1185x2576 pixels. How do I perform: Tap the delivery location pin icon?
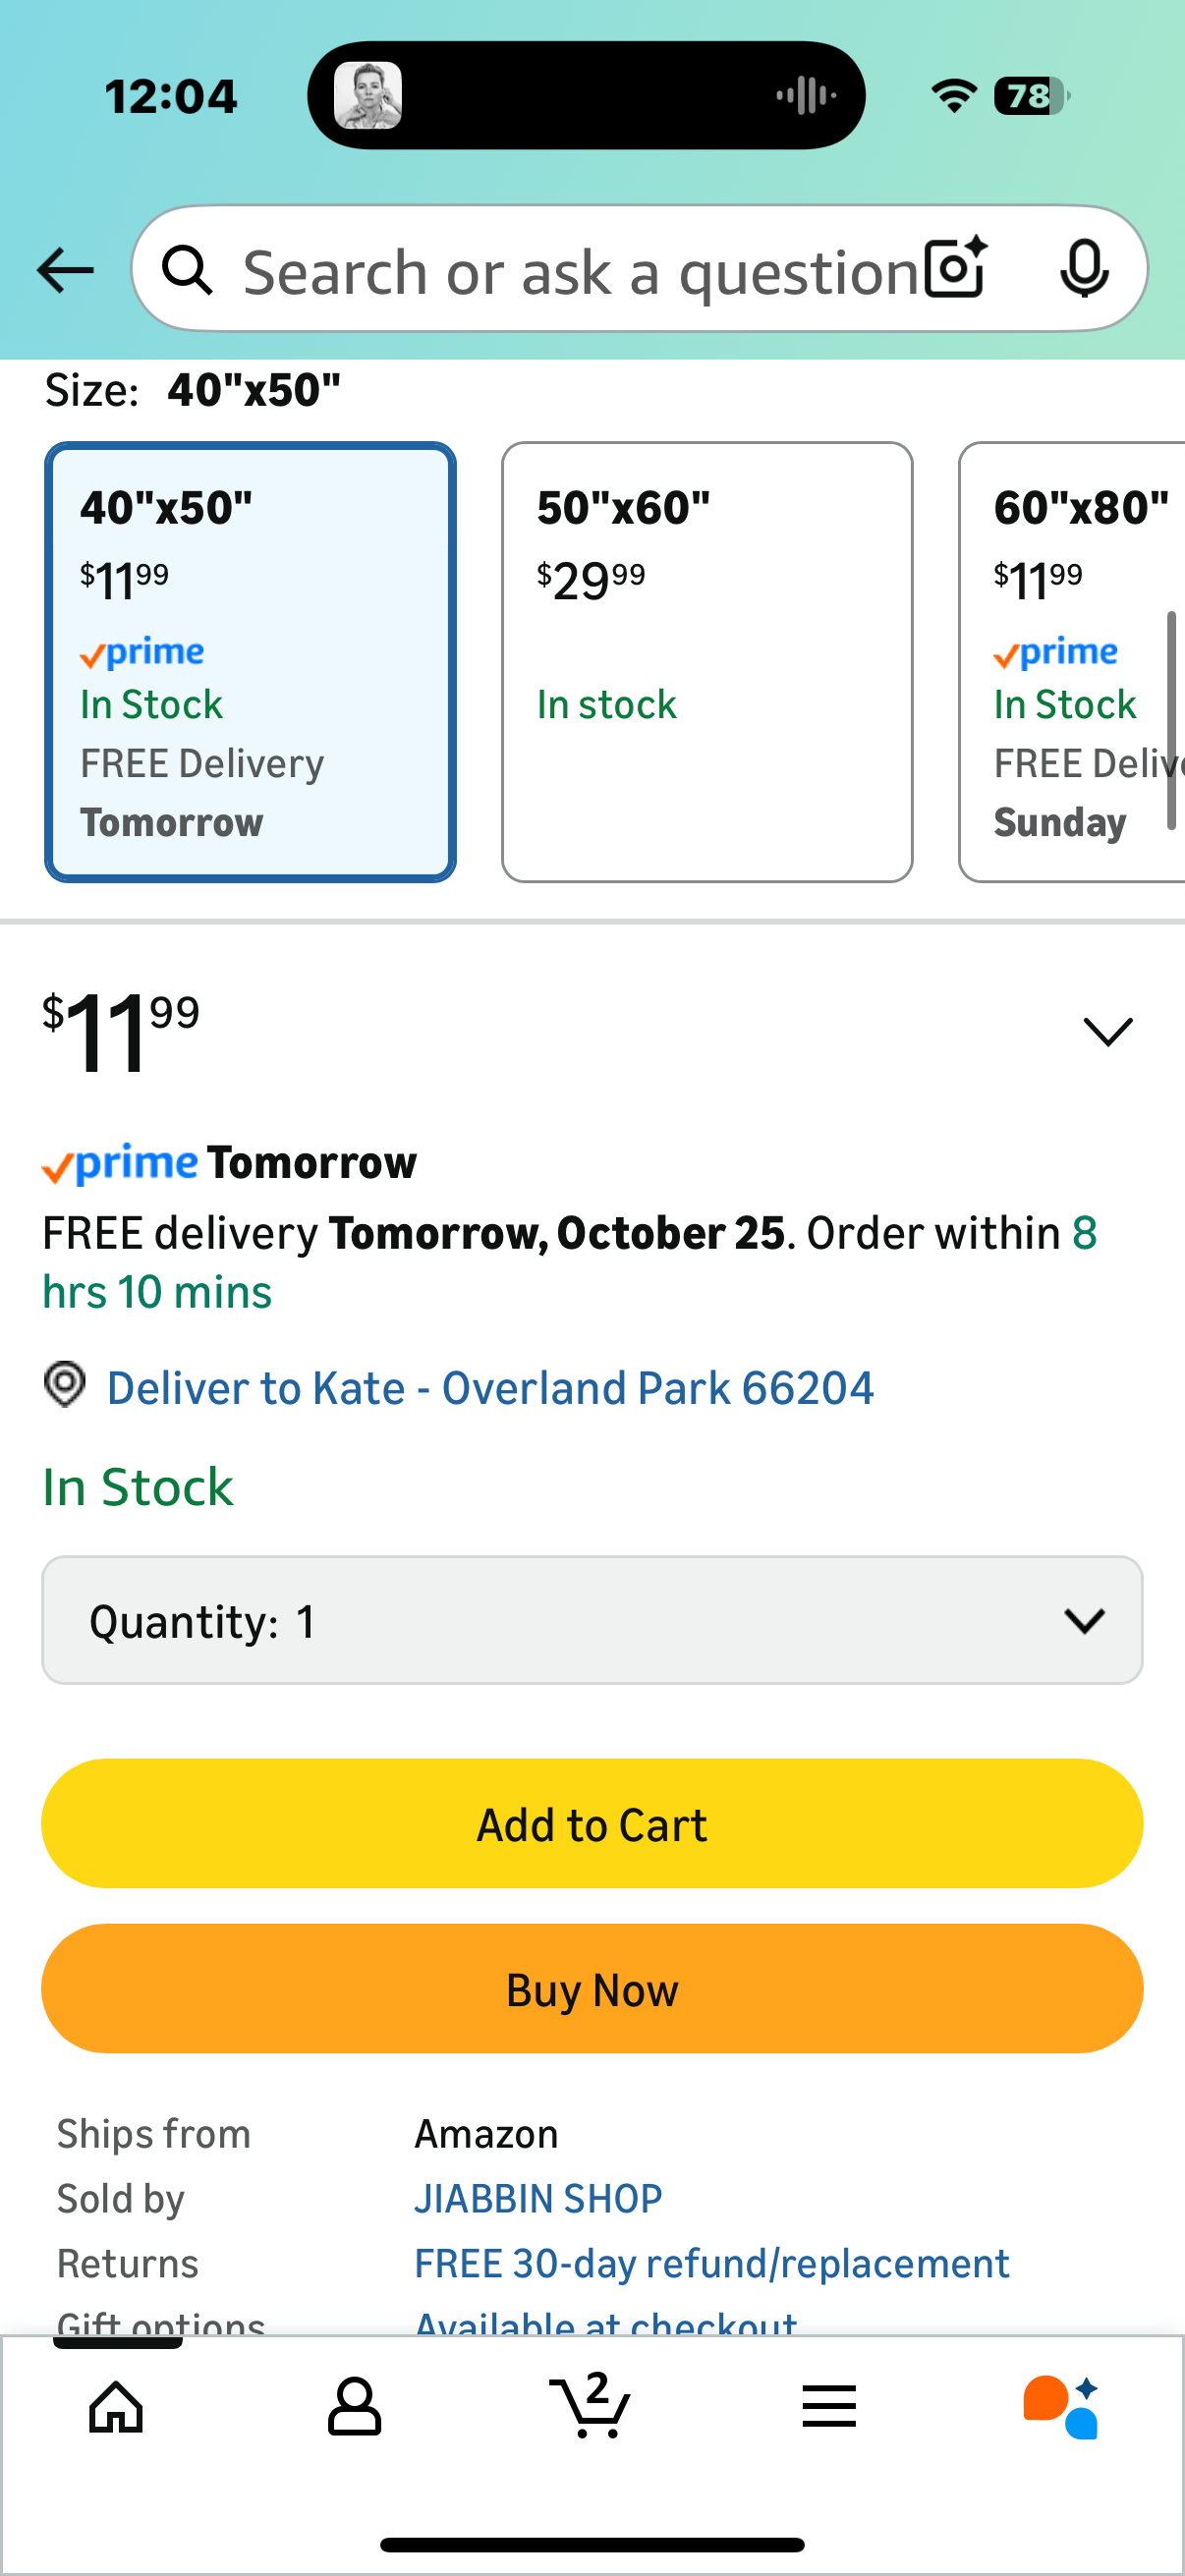pyautogui.click(x=65, y=1385)
